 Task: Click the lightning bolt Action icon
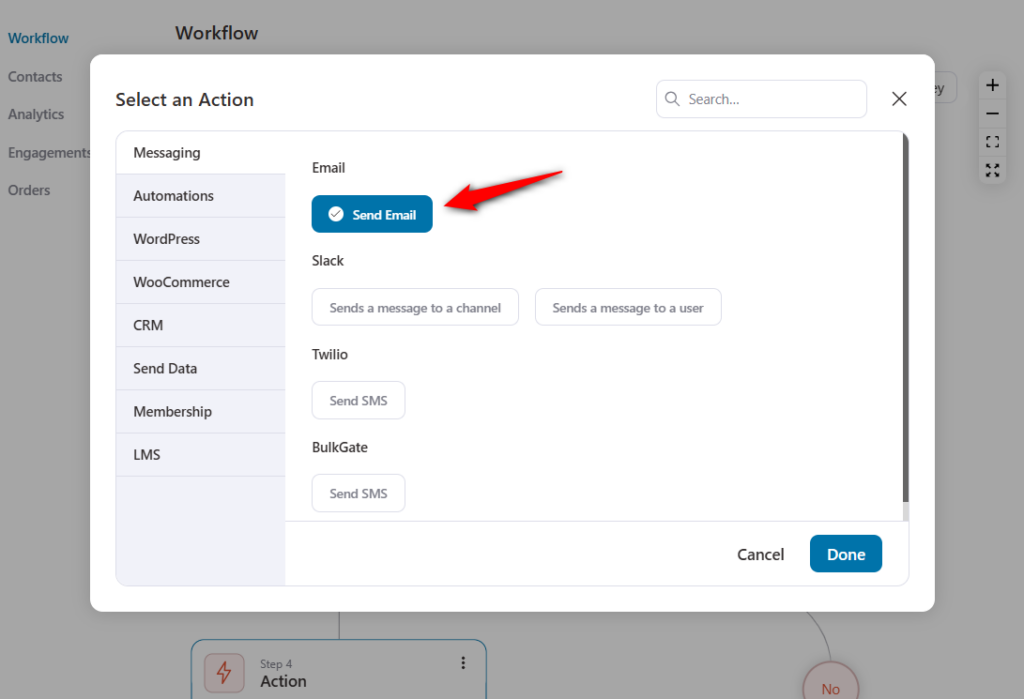tap(224, 673)
